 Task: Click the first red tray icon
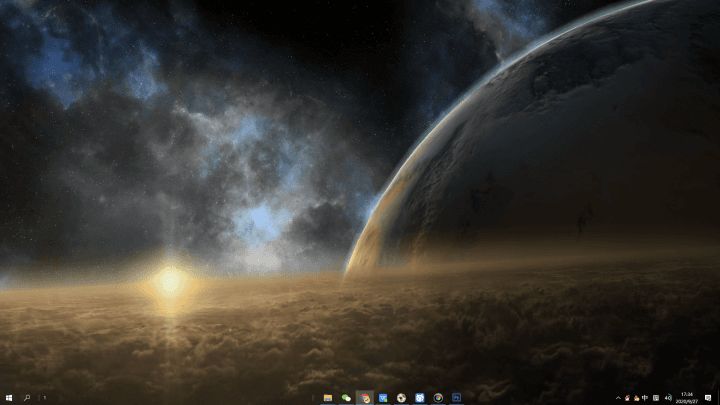(x=627, y=398)
